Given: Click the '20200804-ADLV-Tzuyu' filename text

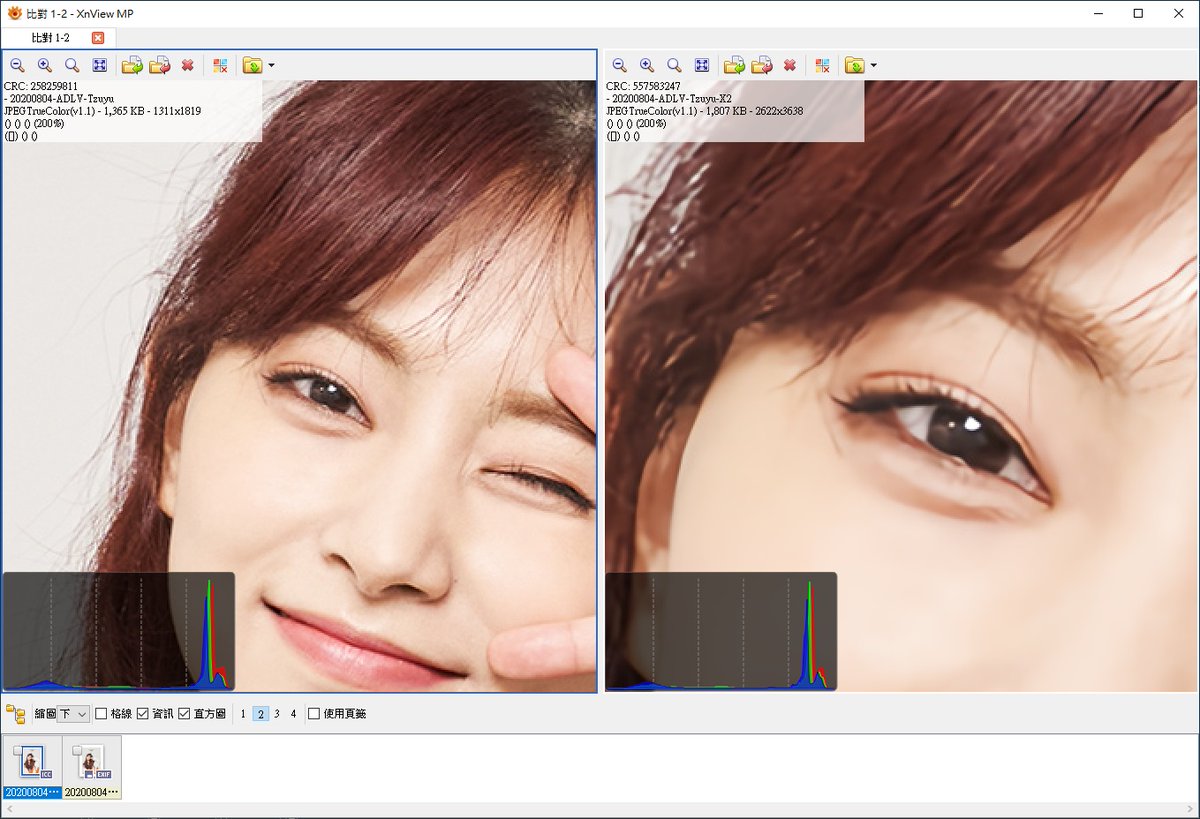Looking at the screenshot, I should pyautogui.click(x=60, y=99).
